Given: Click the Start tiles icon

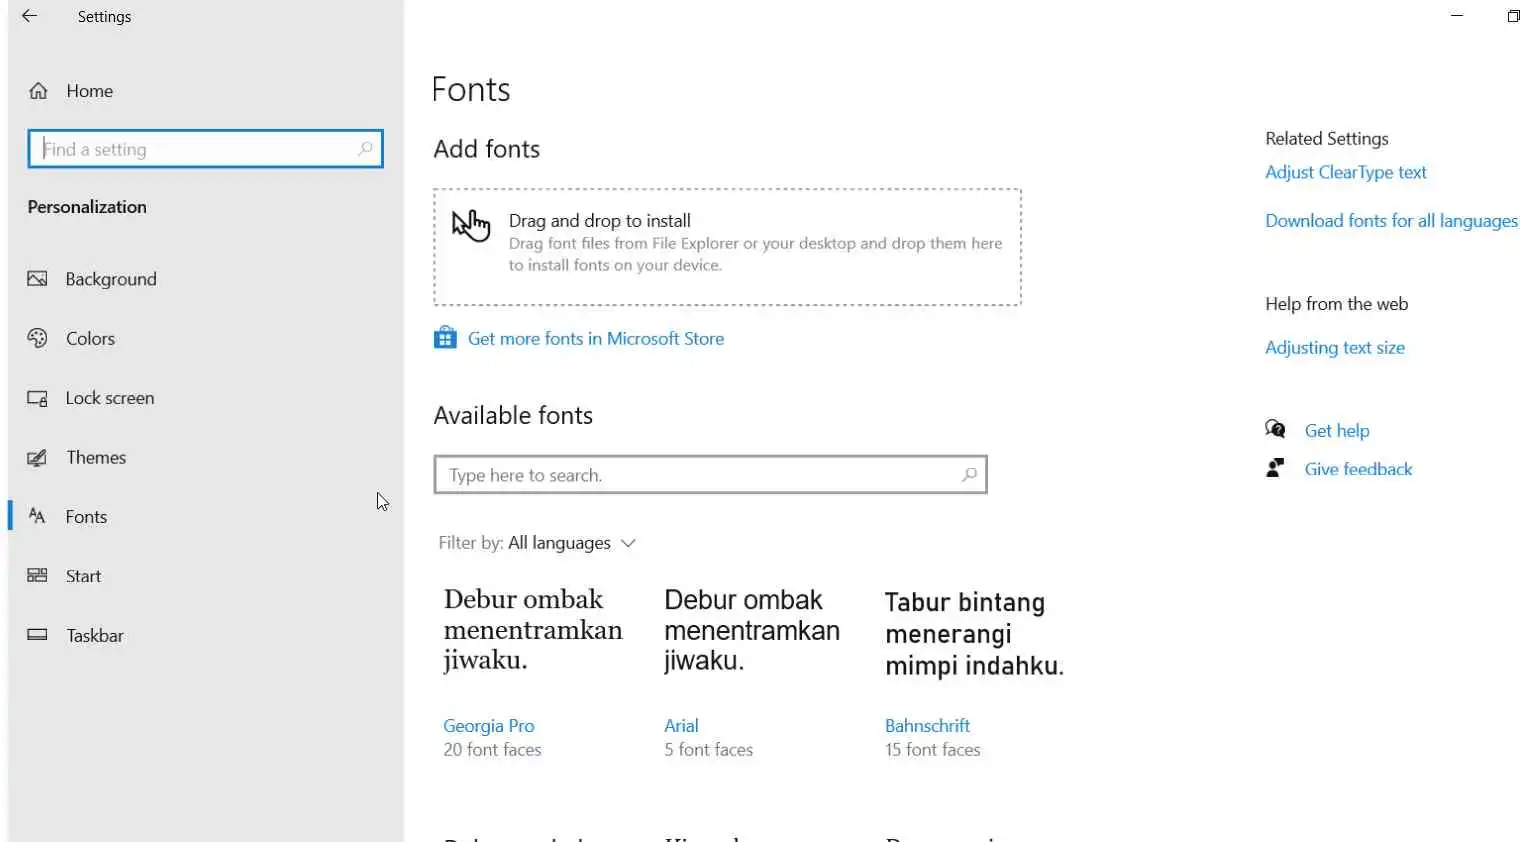Looking at the screenshot, I should pos(37,576).
